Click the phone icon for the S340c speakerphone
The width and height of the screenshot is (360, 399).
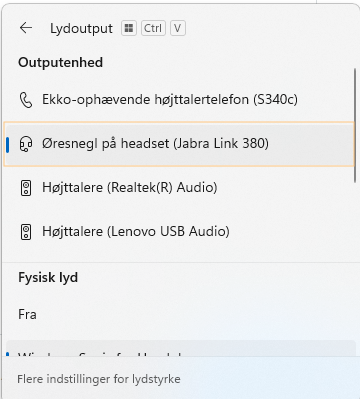(26, 100)
